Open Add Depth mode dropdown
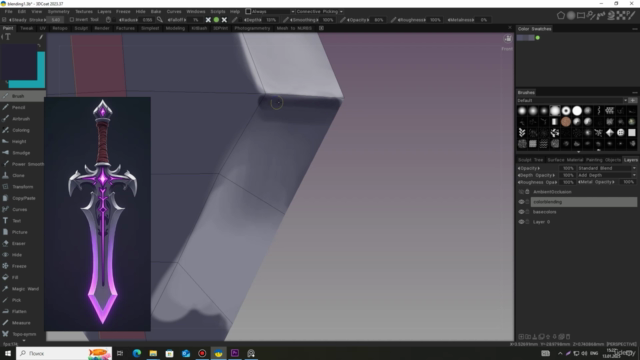Viewport: 640px width, 360px height. click(x=607, y=175)
